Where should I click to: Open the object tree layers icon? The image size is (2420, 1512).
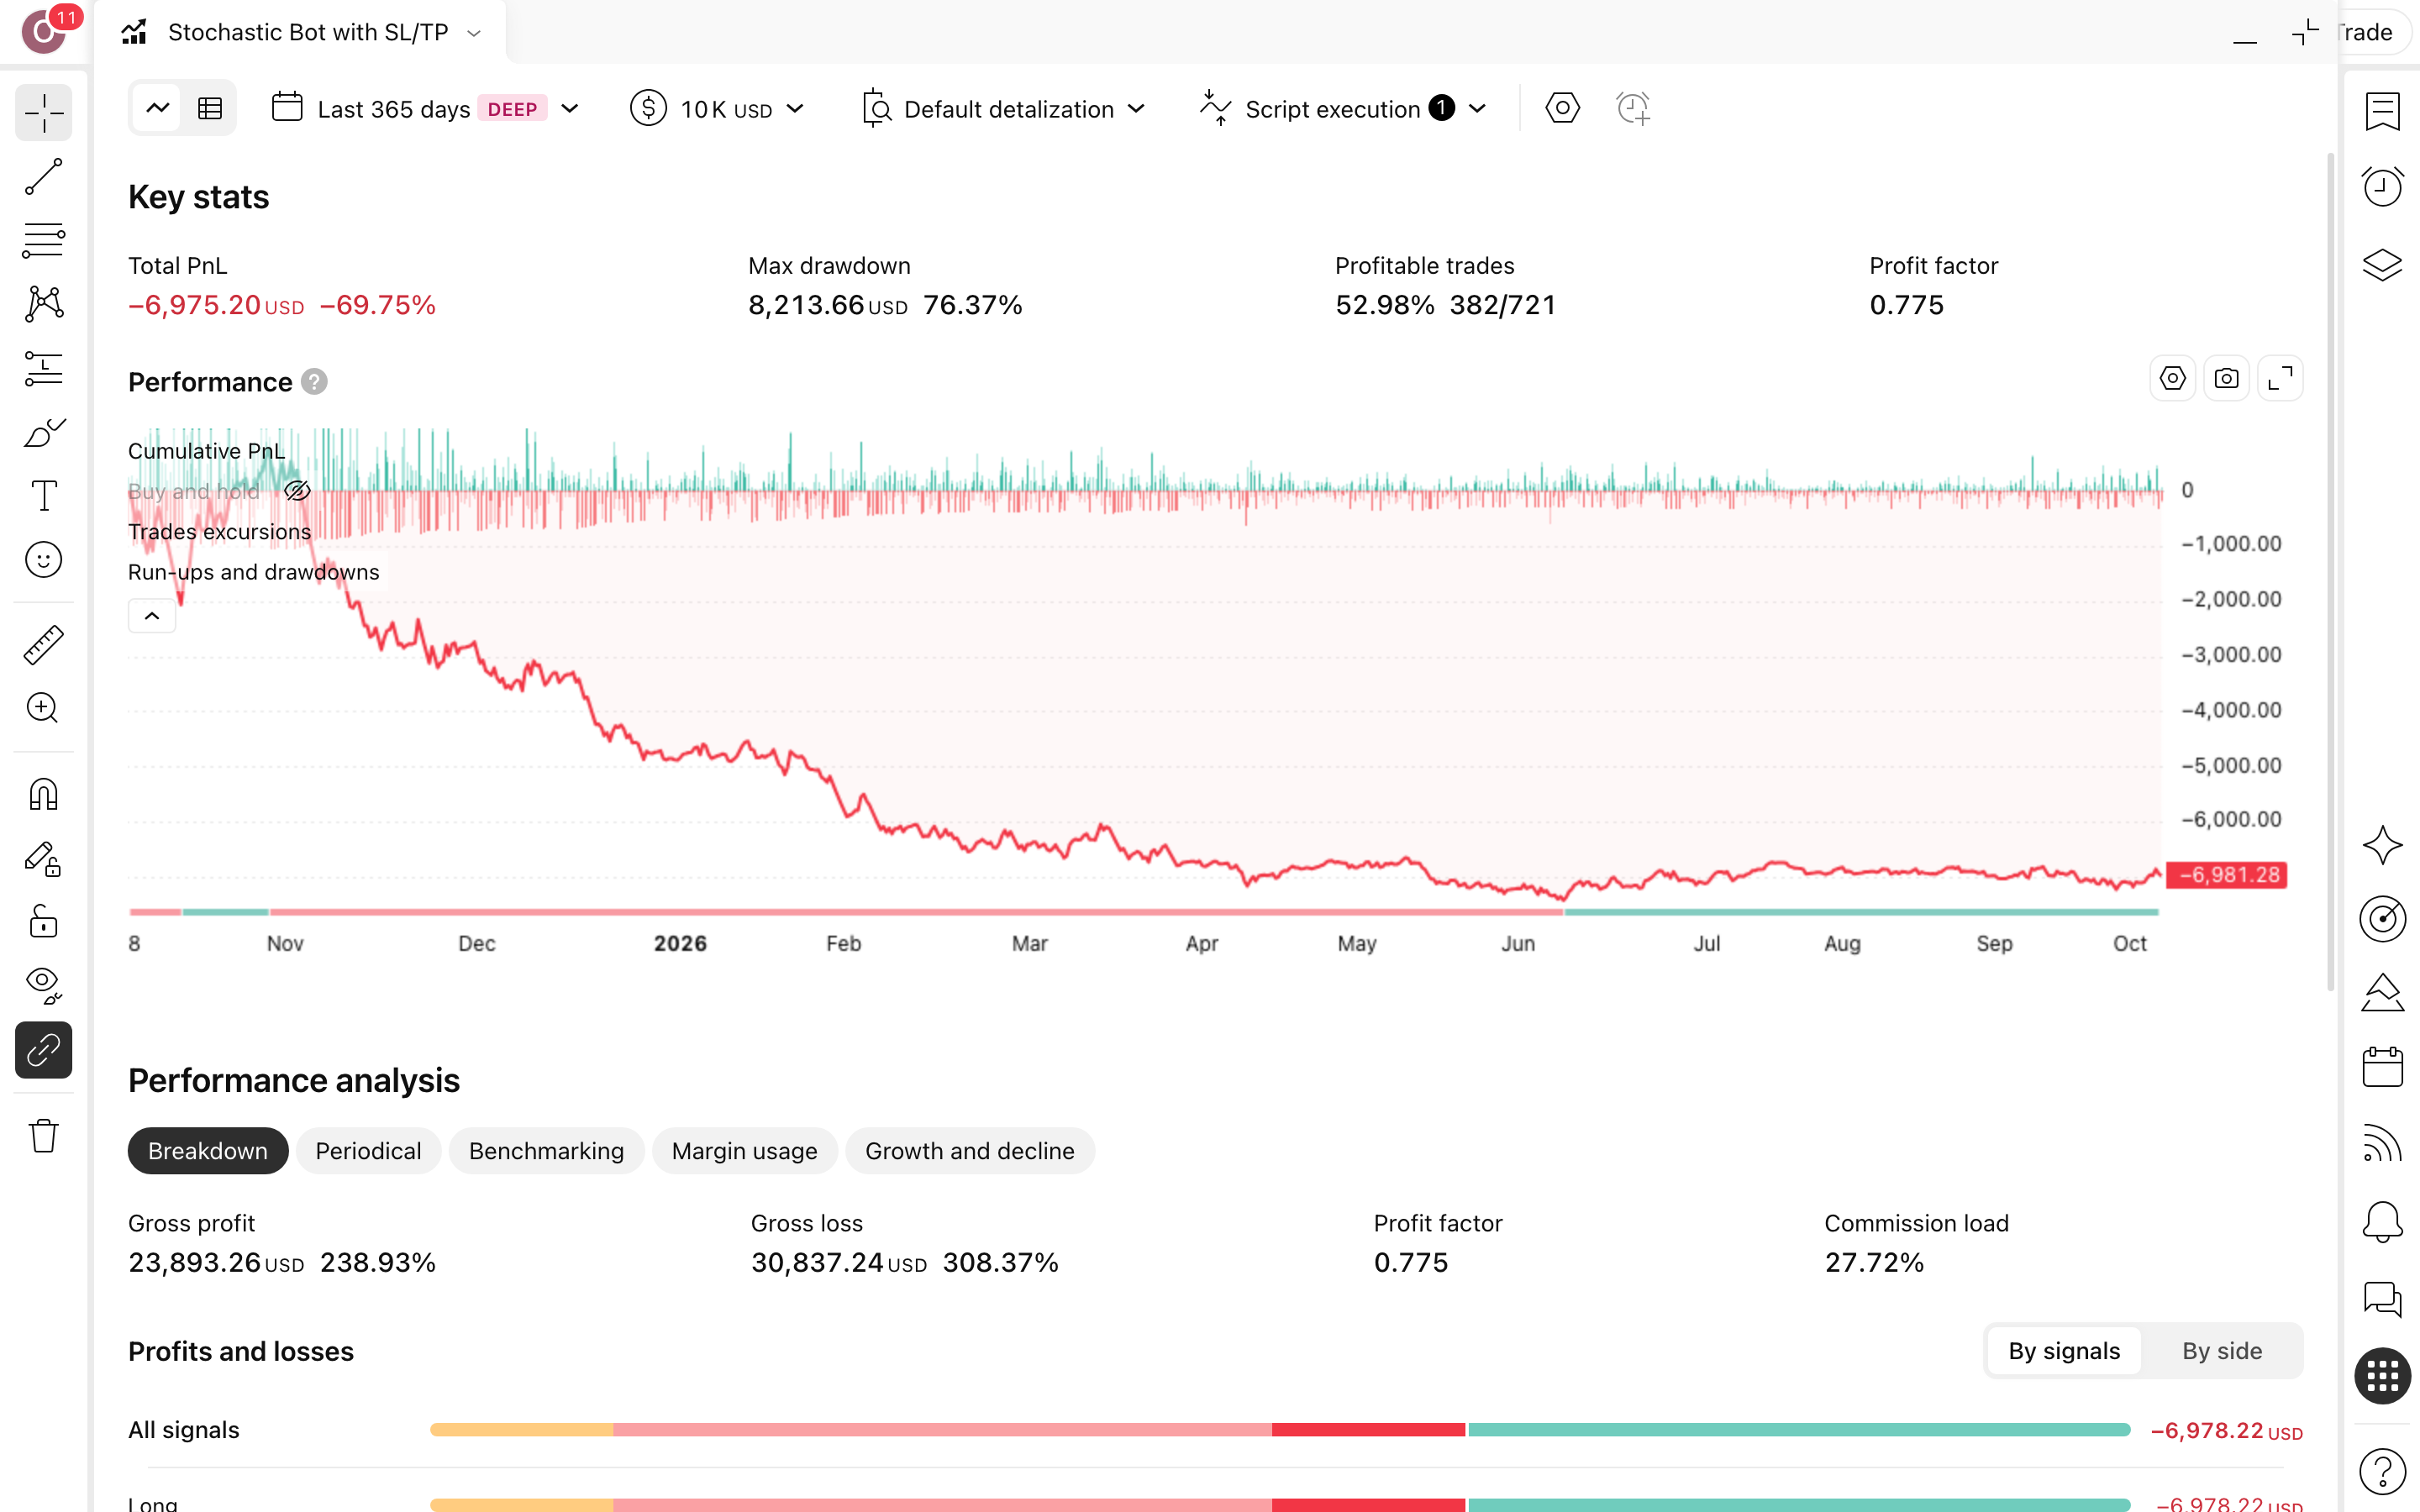tap(2382, 264)
